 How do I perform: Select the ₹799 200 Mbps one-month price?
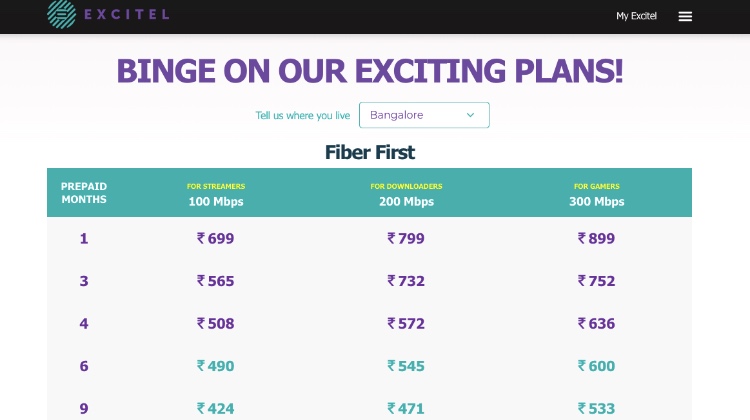[x=406, y=238]
